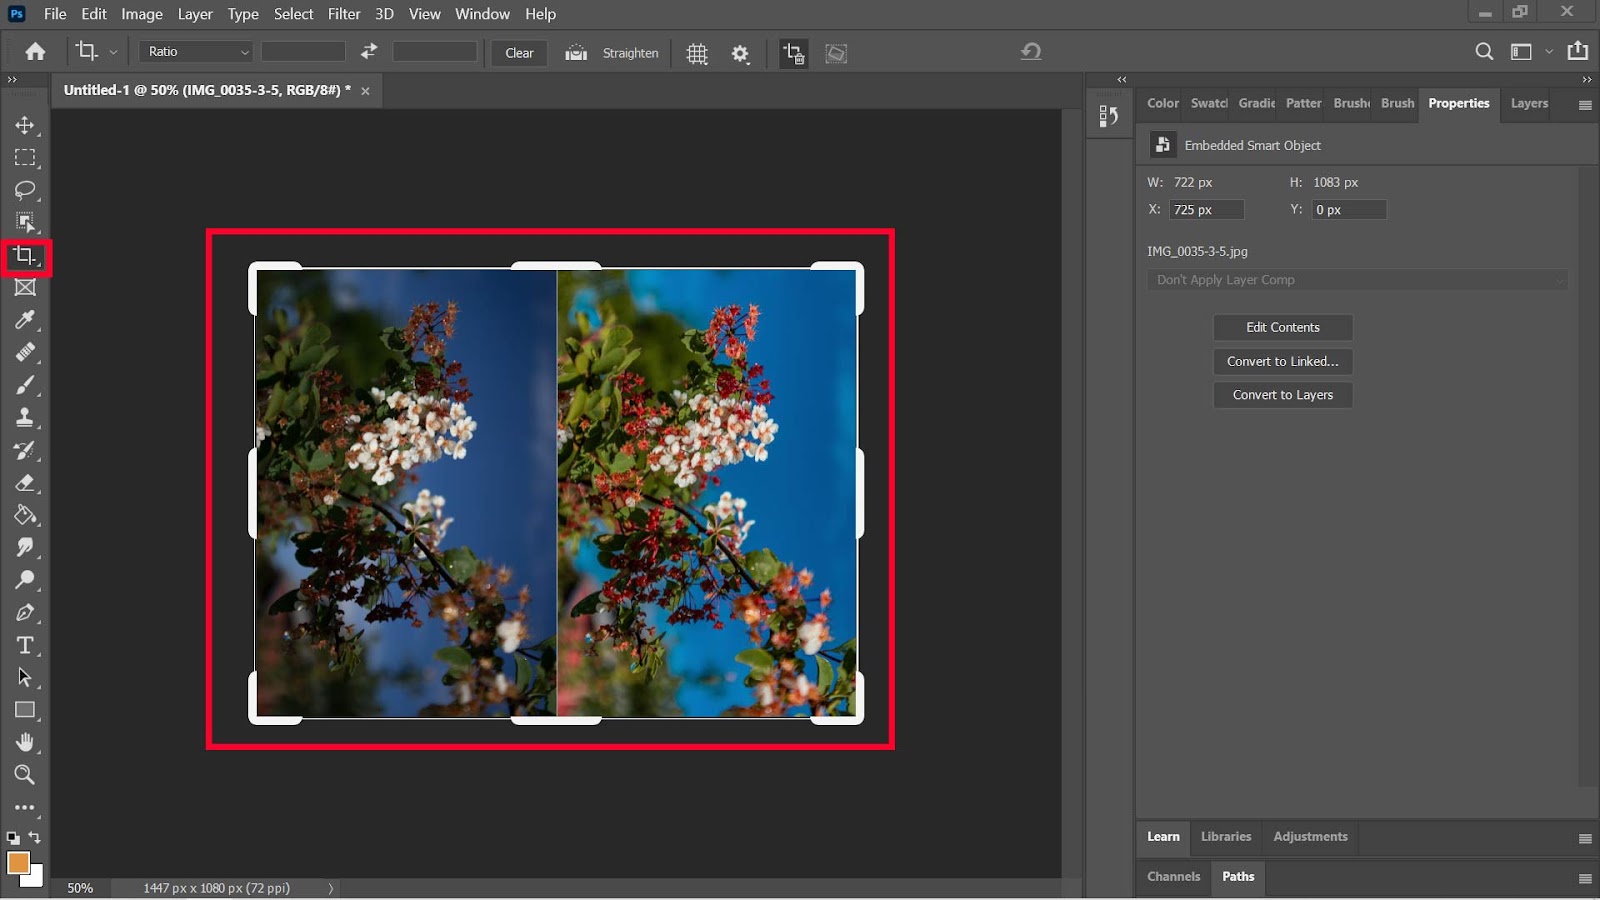Click the X position input field

pyautogui.click(x=1206, y=210)
